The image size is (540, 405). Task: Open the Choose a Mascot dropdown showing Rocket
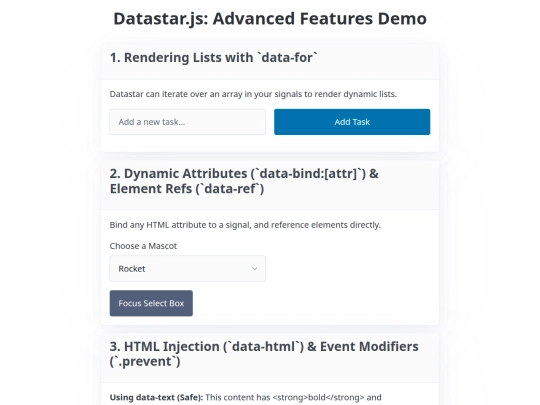187,269
